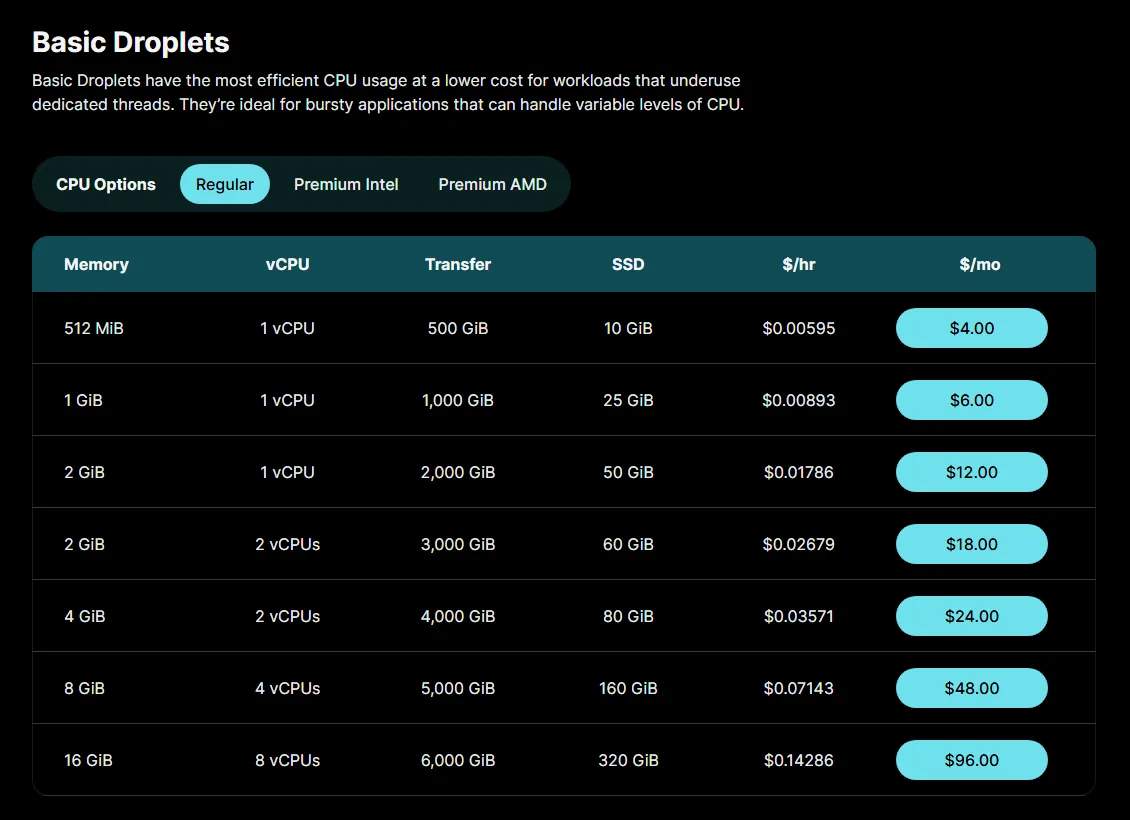Click the $0.14286 hourly price
The image size is (1130, 820).
798,761
